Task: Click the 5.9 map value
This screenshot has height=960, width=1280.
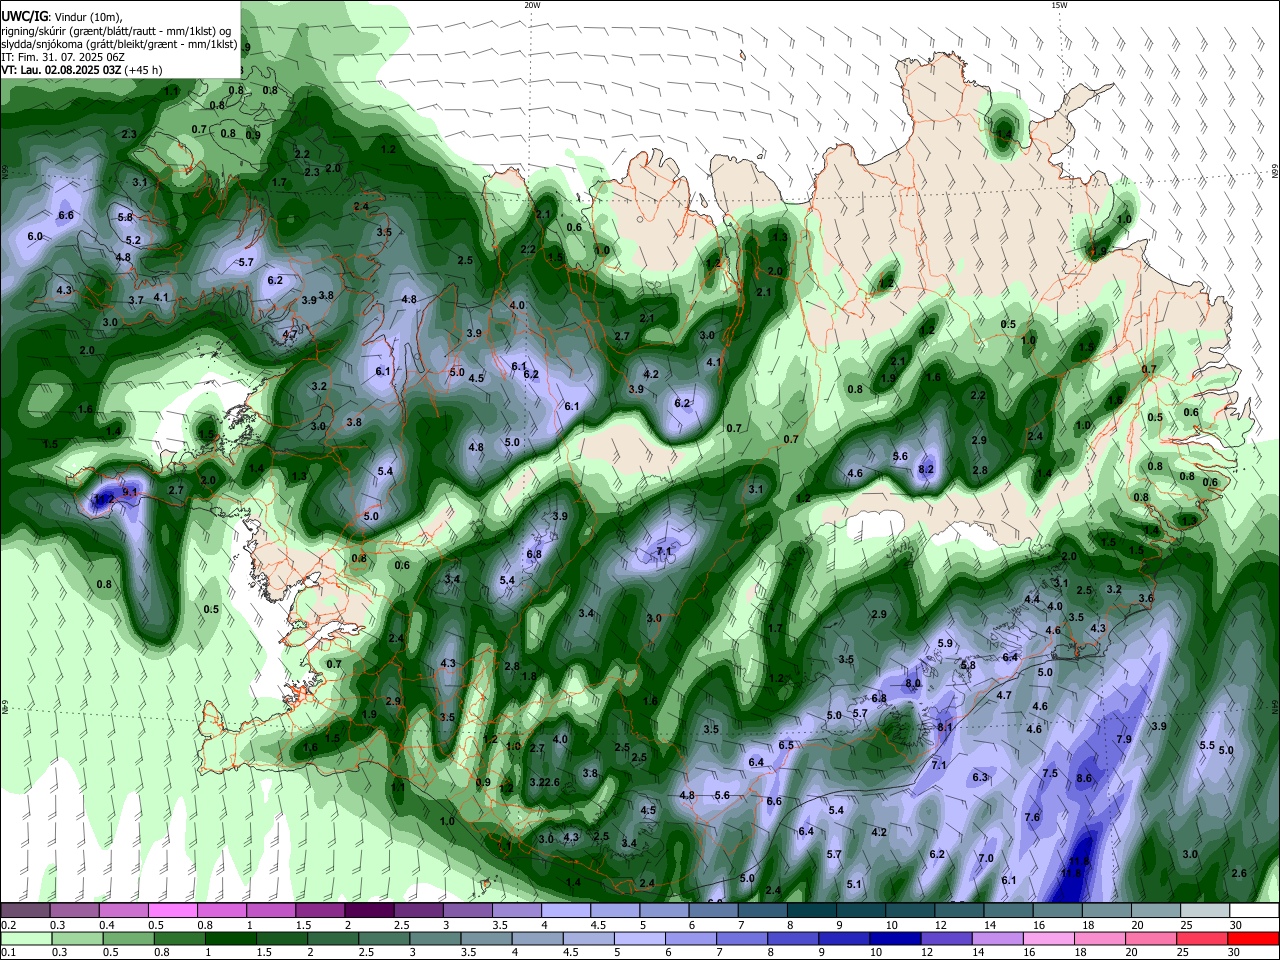Action: coord(945,643)
